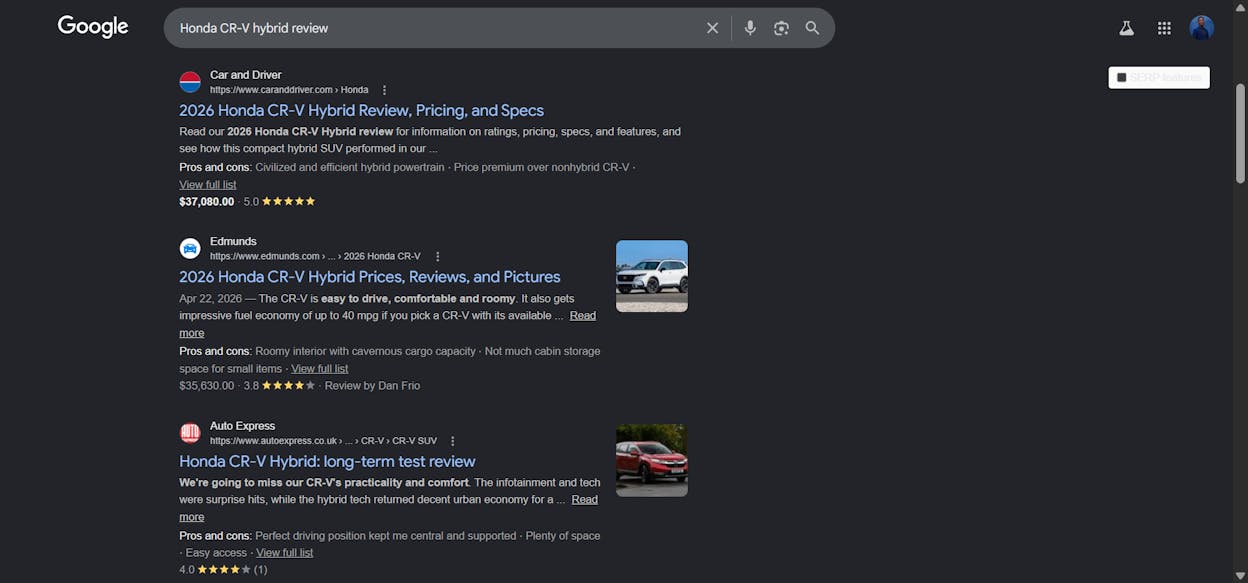The height and width of the screenshot is (583, 1248).
Task: Clear the search query with X
Action: pos(712,28)
